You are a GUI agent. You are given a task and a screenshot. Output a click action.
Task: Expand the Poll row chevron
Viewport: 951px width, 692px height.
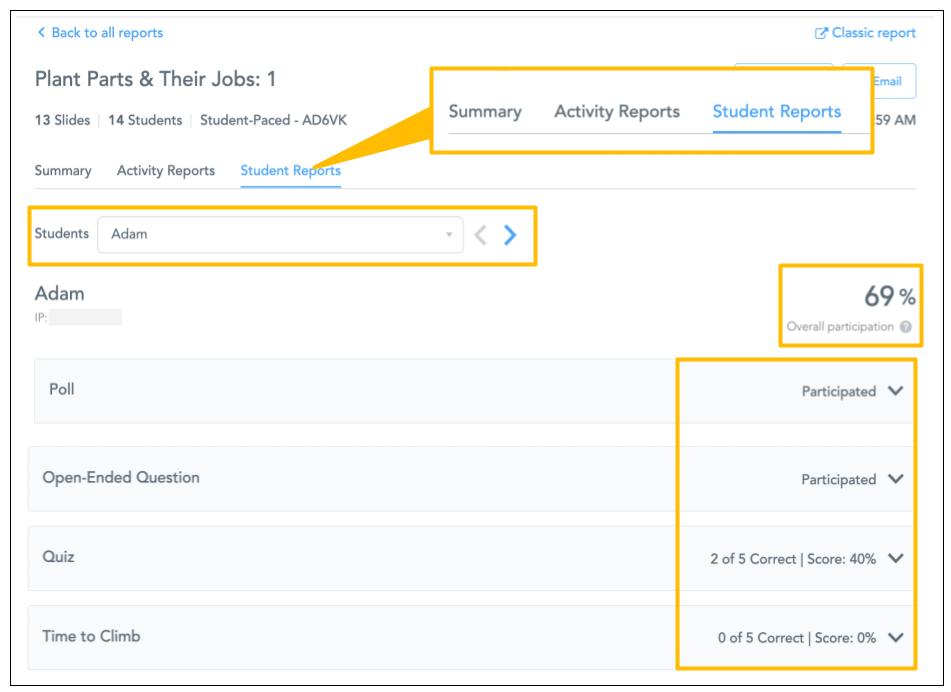[x=895, y=391]
